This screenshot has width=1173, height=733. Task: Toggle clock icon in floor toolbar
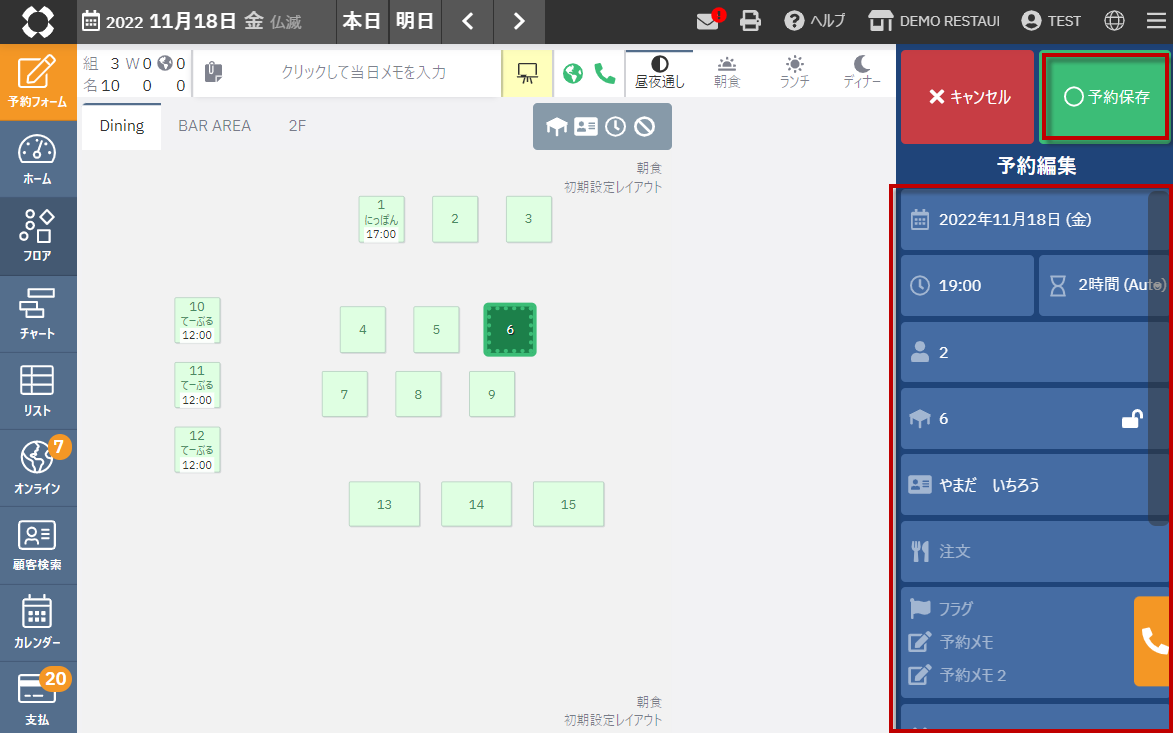point(616,126)
